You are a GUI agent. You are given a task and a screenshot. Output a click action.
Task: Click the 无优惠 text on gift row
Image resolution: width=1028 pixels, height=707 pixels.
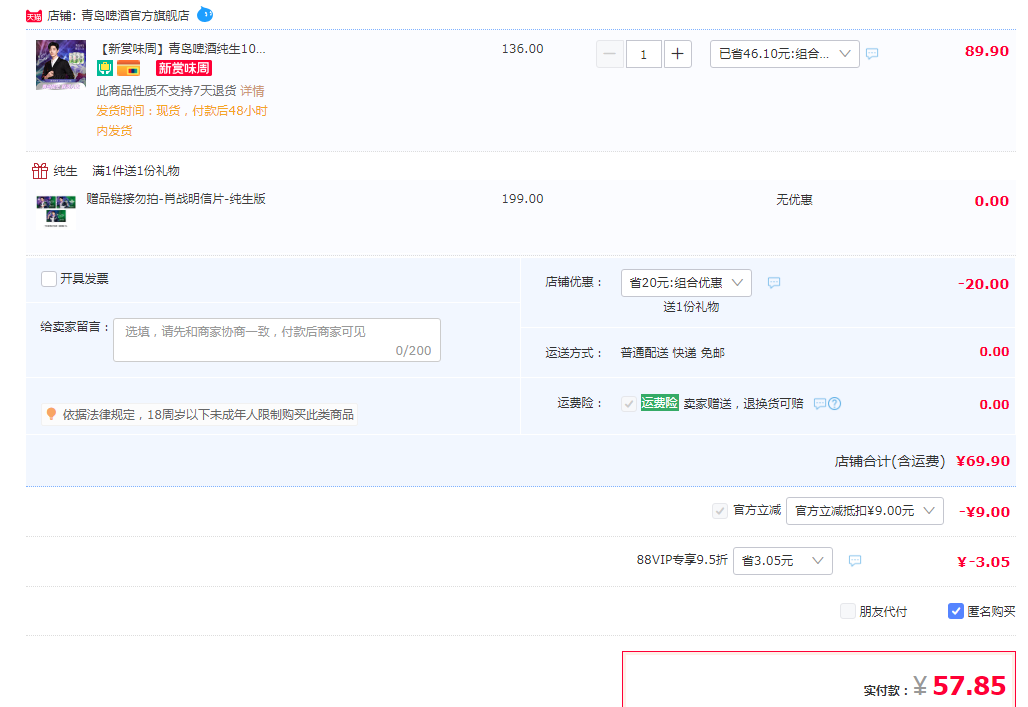794,200
